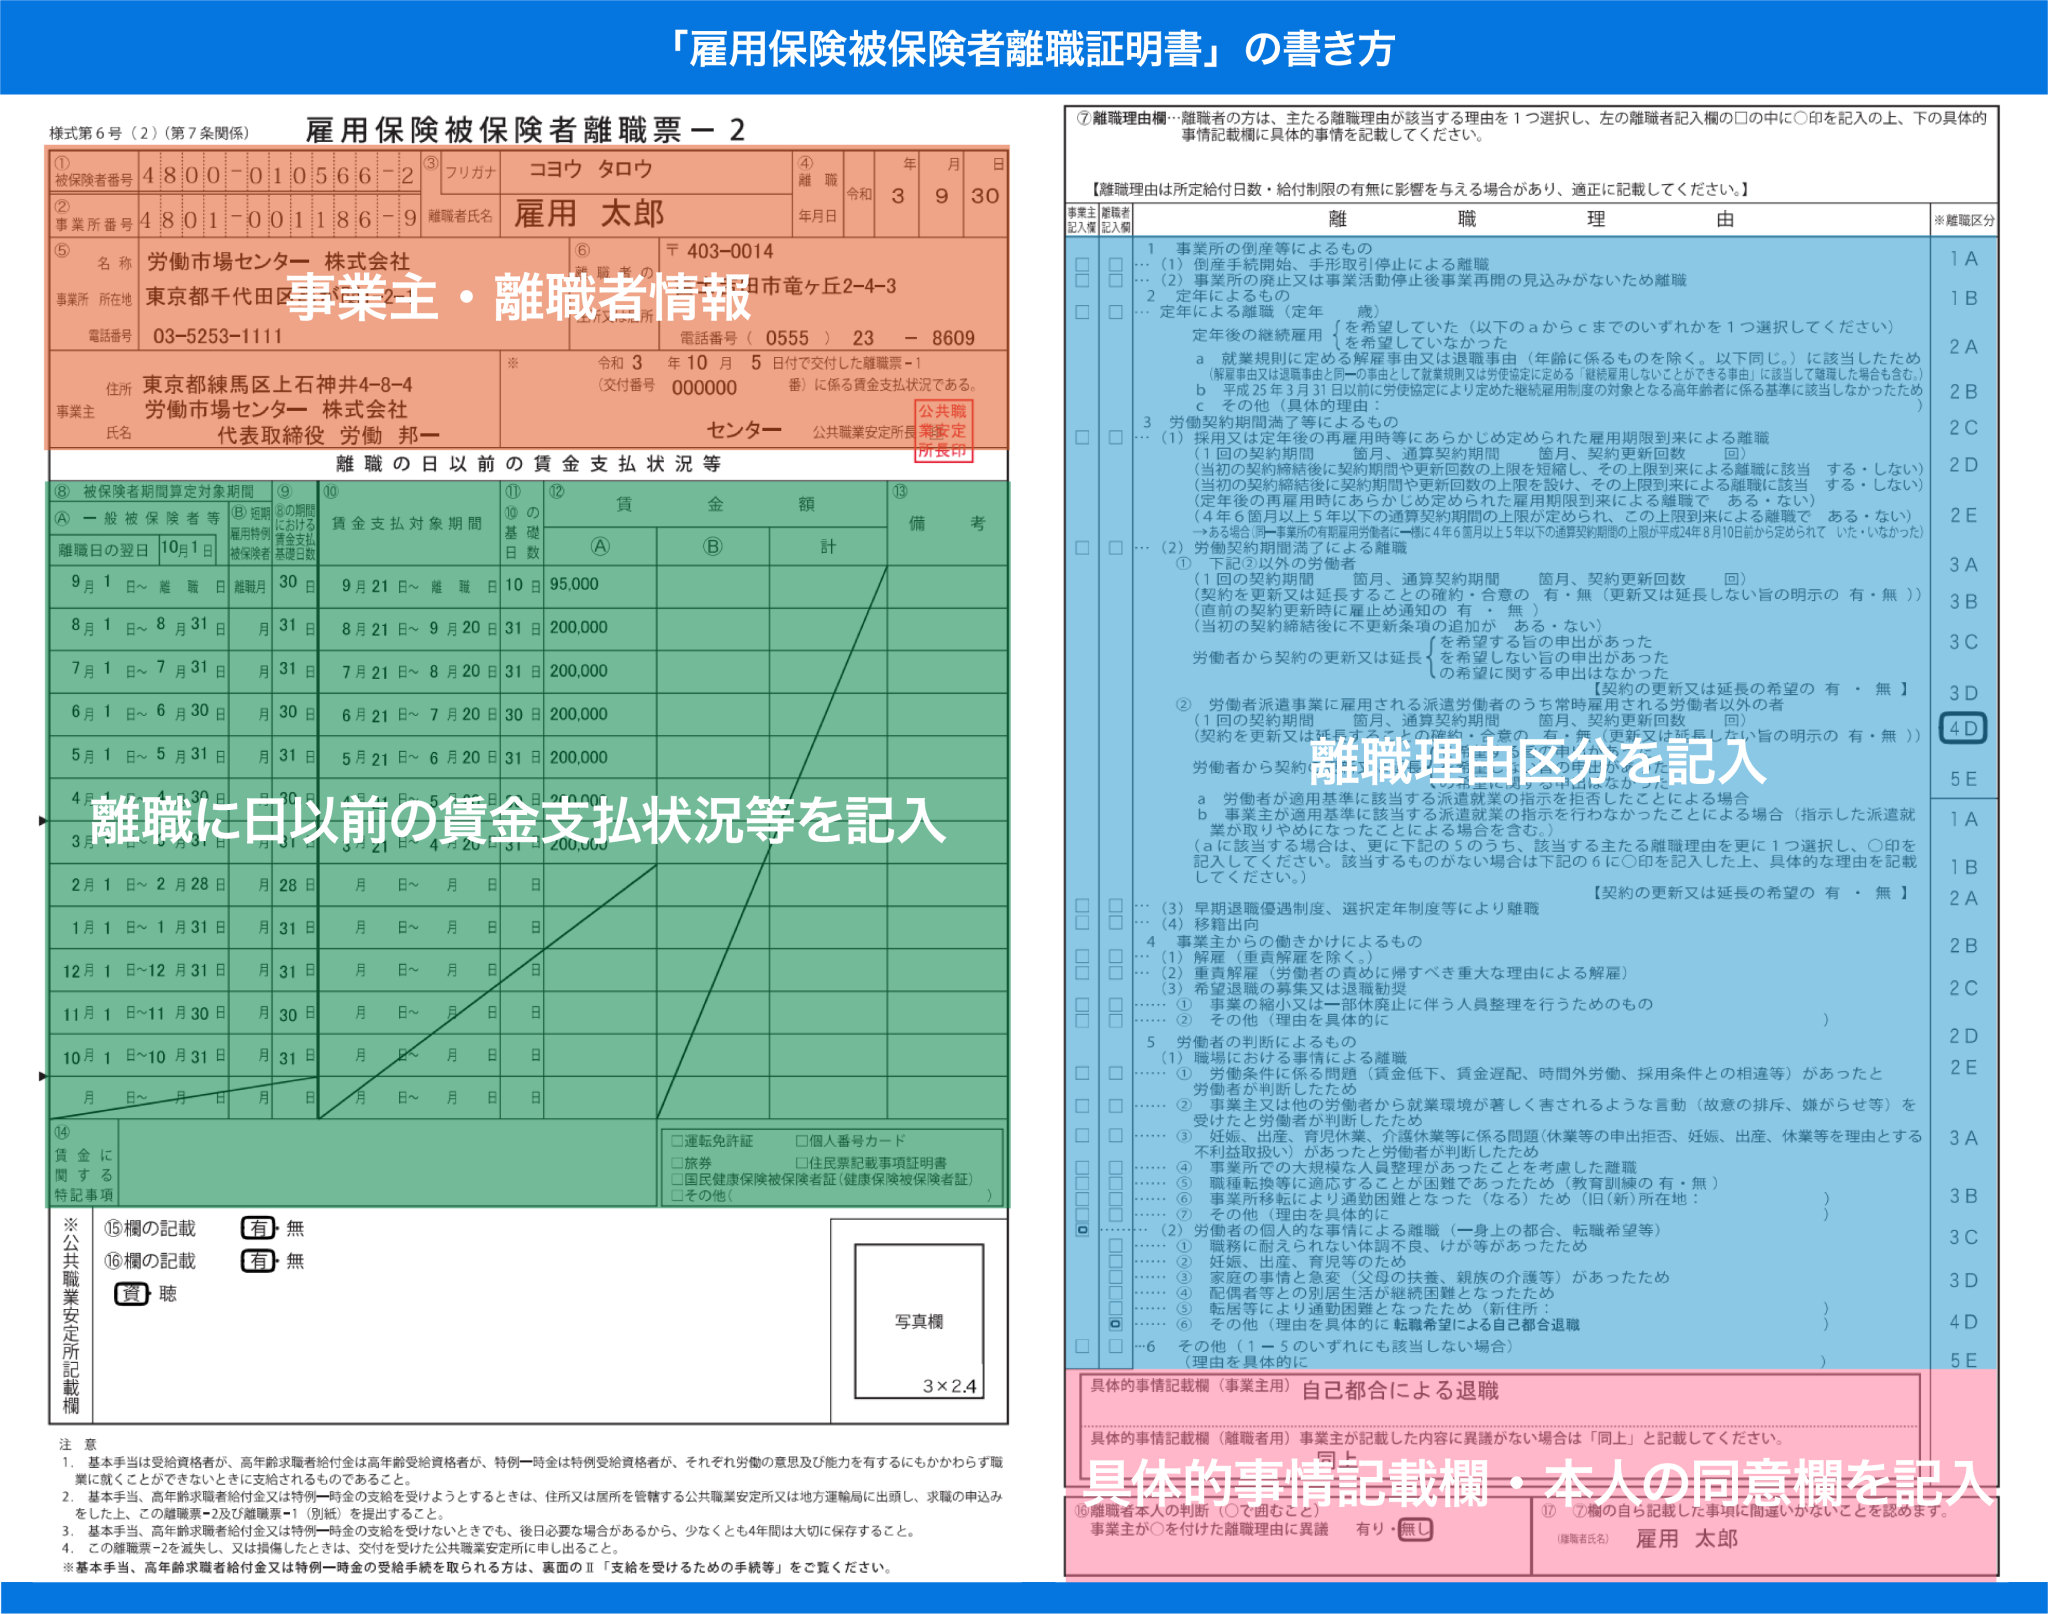Click the 事業主・離職者情報 overlay heading

click(518, 297)
